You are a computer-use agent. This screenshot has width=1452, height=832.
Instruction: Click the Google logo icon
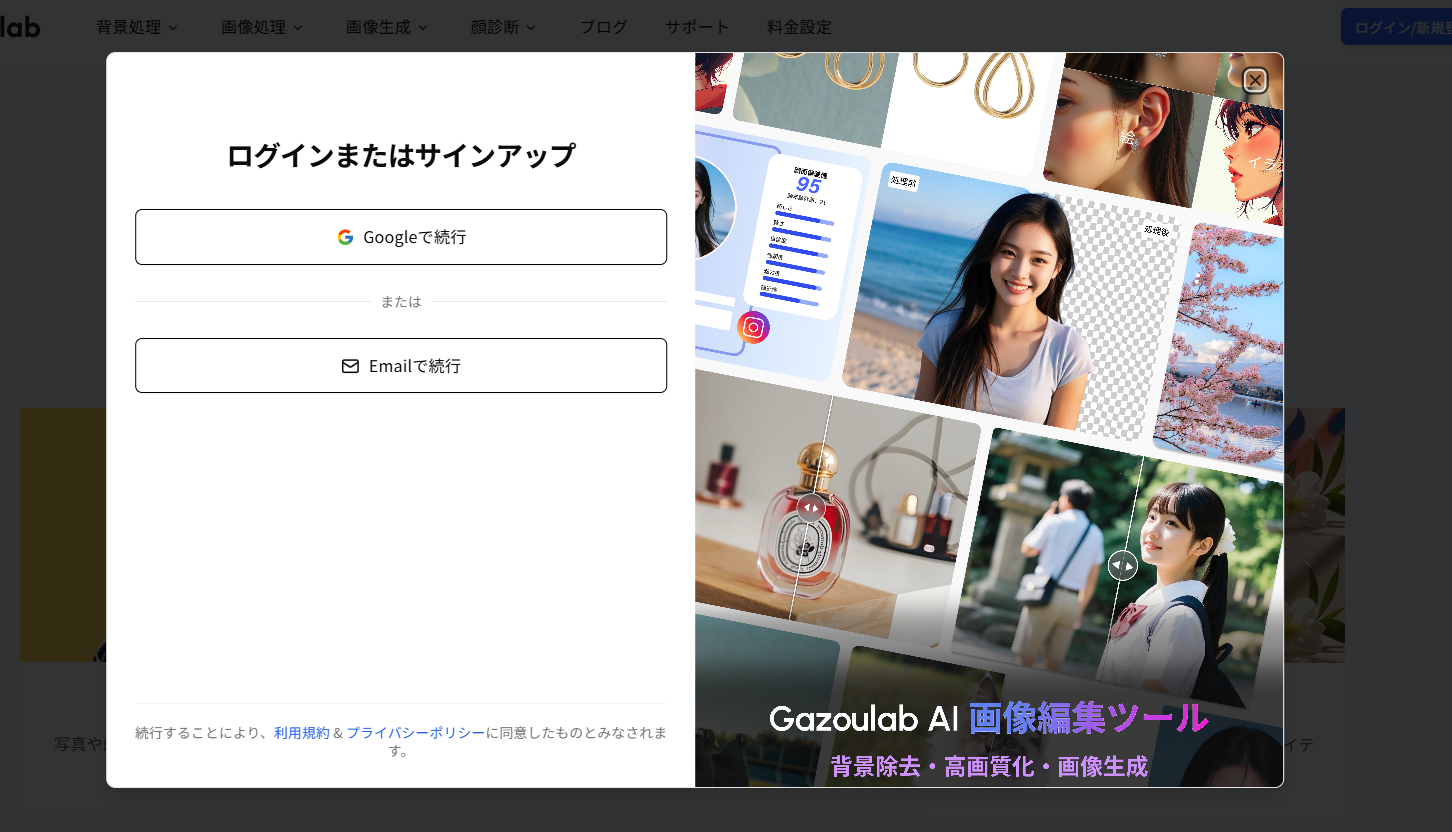point(345,237)
